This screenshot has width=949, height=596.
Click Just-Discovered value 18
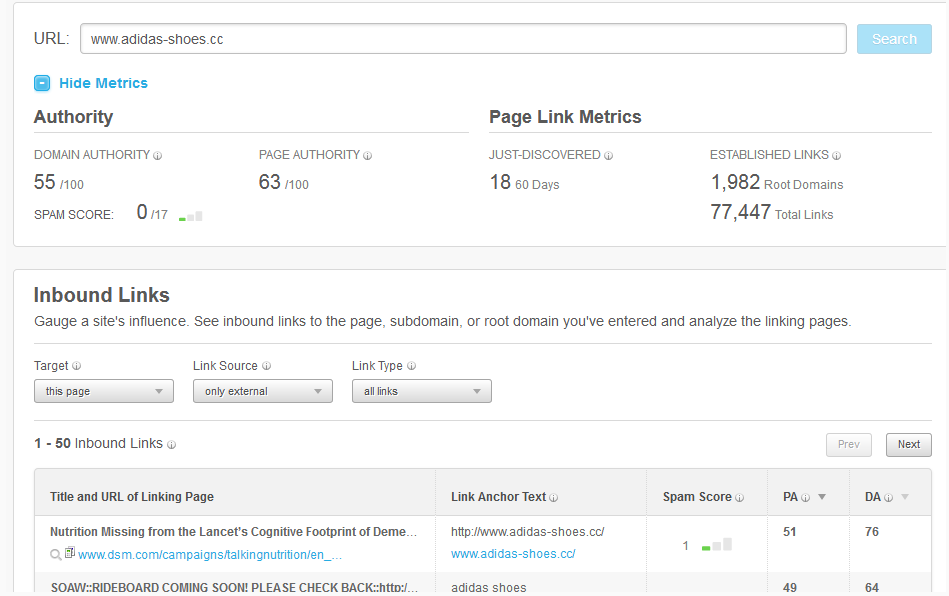click(500, 182)
